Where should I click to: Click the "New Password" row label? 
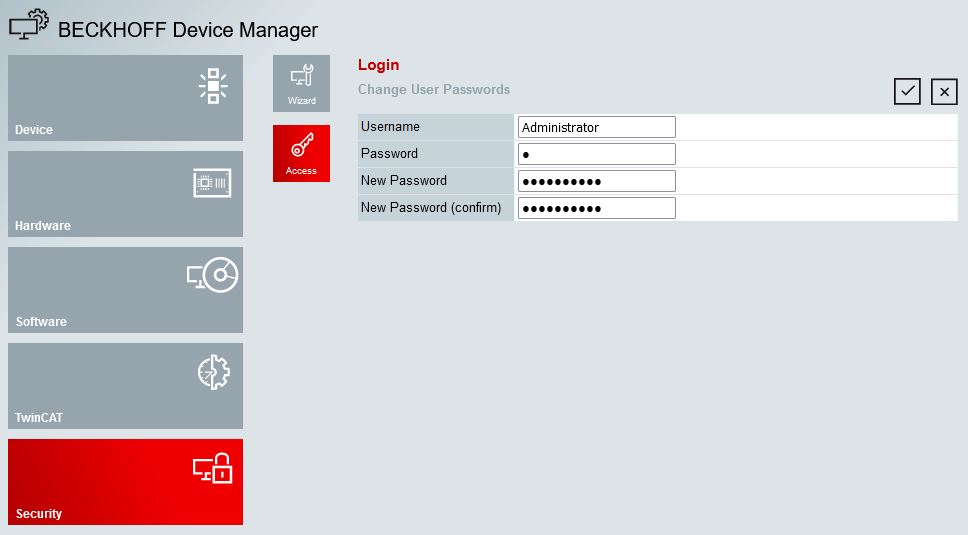point(404,181)
